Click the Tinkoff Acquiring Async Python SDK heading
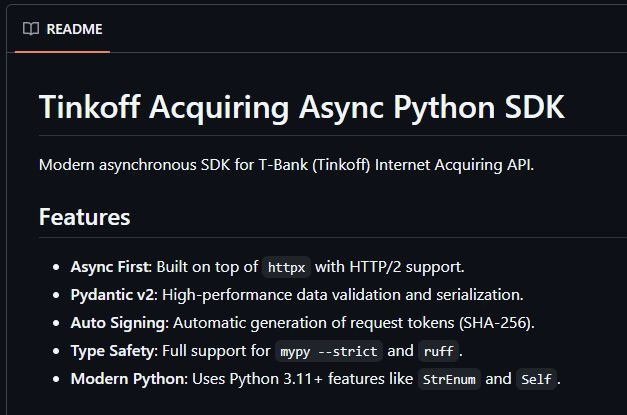 301,108
